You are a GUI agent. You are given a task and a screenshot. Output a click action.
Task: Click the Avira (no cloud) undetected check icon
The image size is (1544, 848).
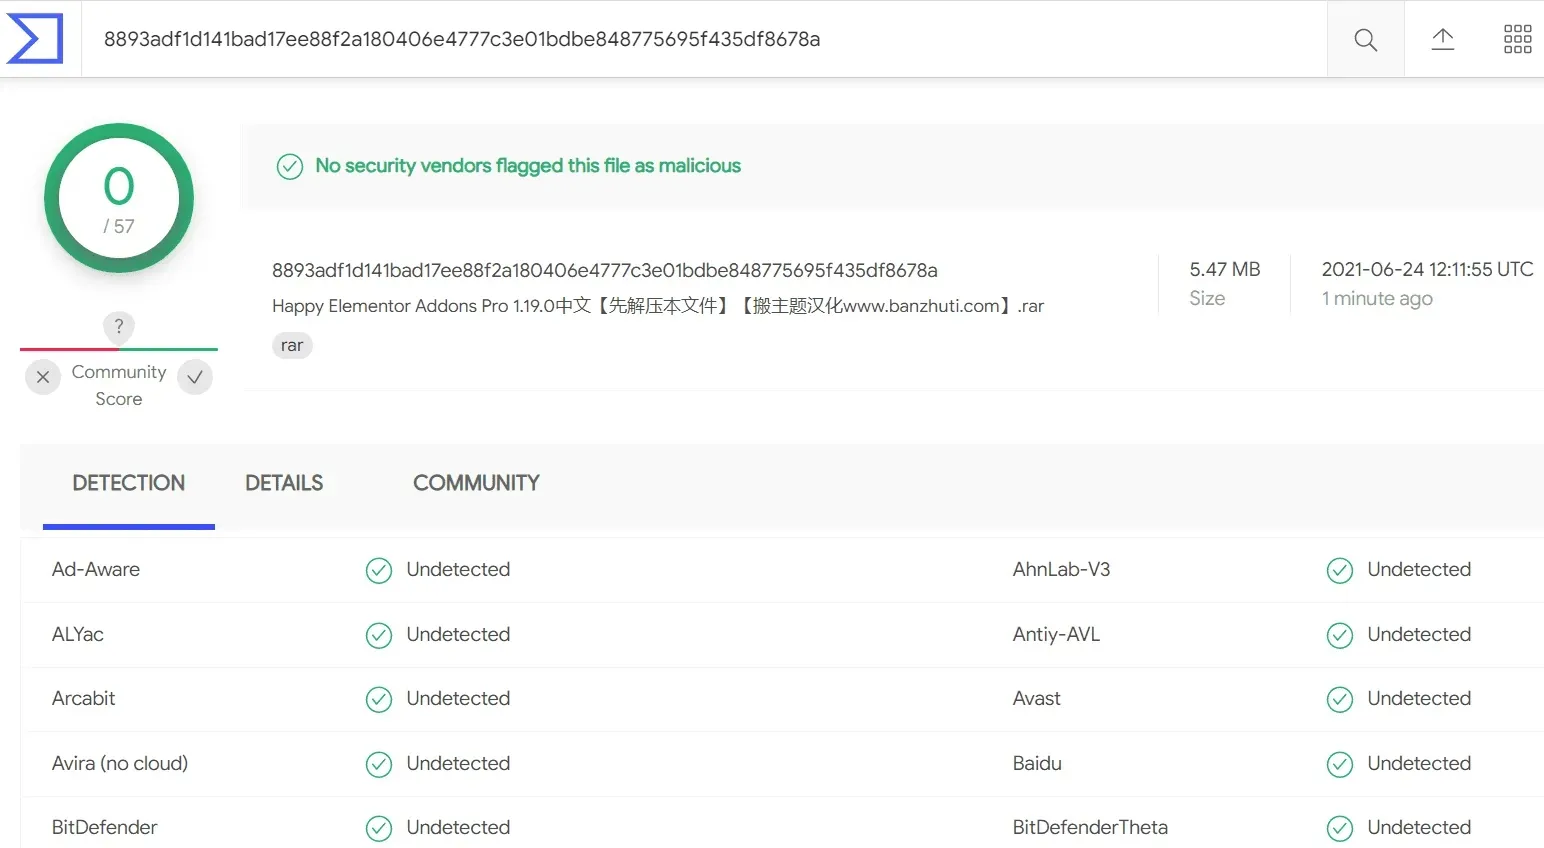click(x=379, y=764)
